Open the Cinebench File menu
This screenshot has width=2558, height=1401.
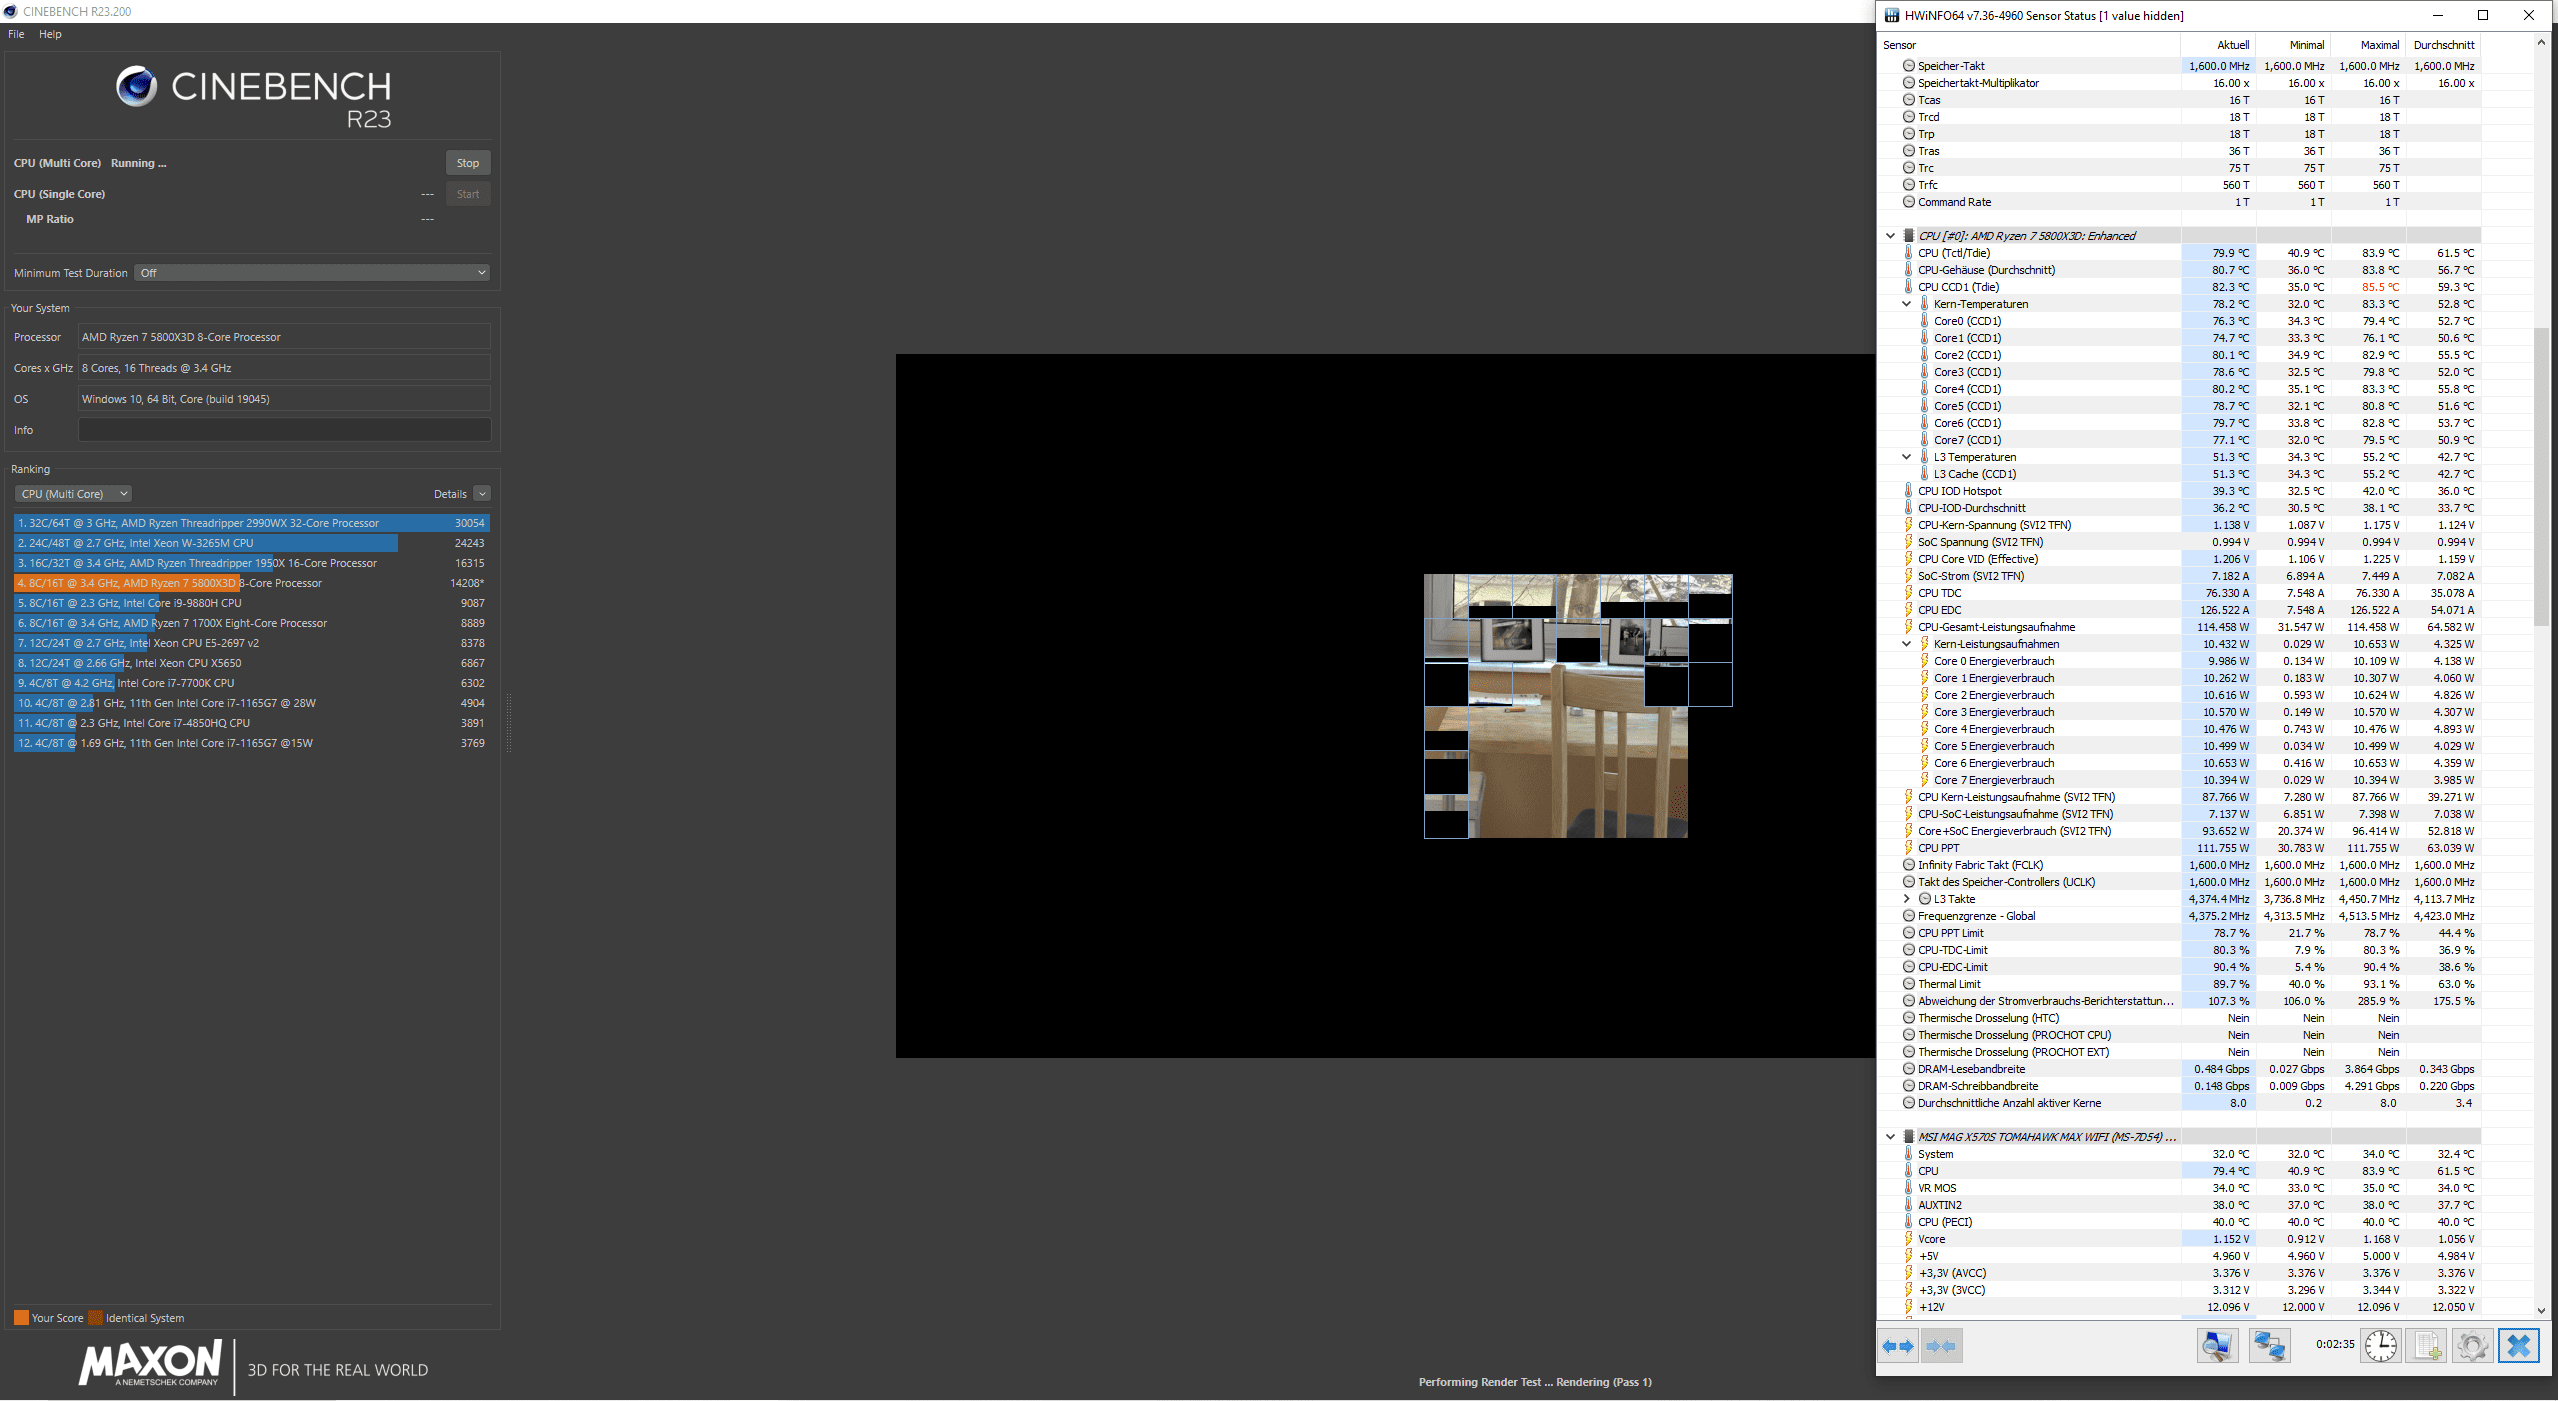click(16, 34)
